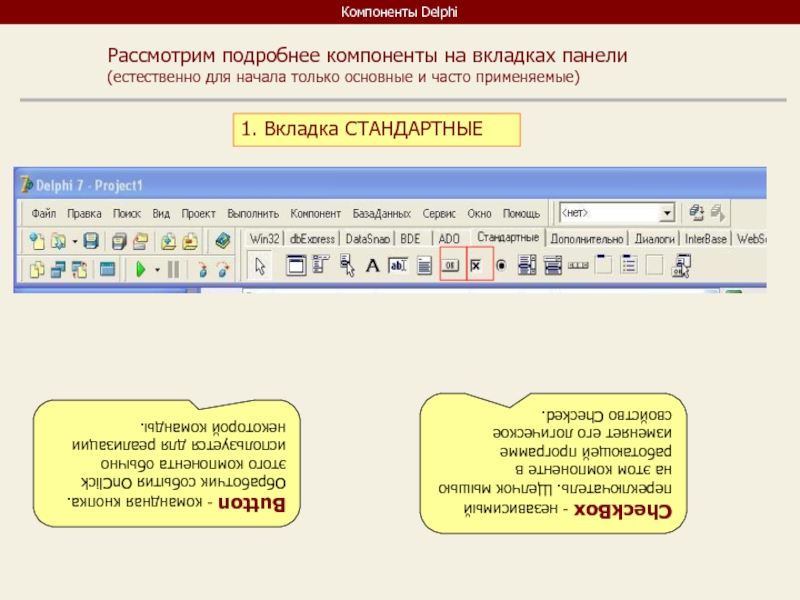Switch to the Диалоги palette tab
The width and height of the screenshot is (800, 600).
(655, 239)
